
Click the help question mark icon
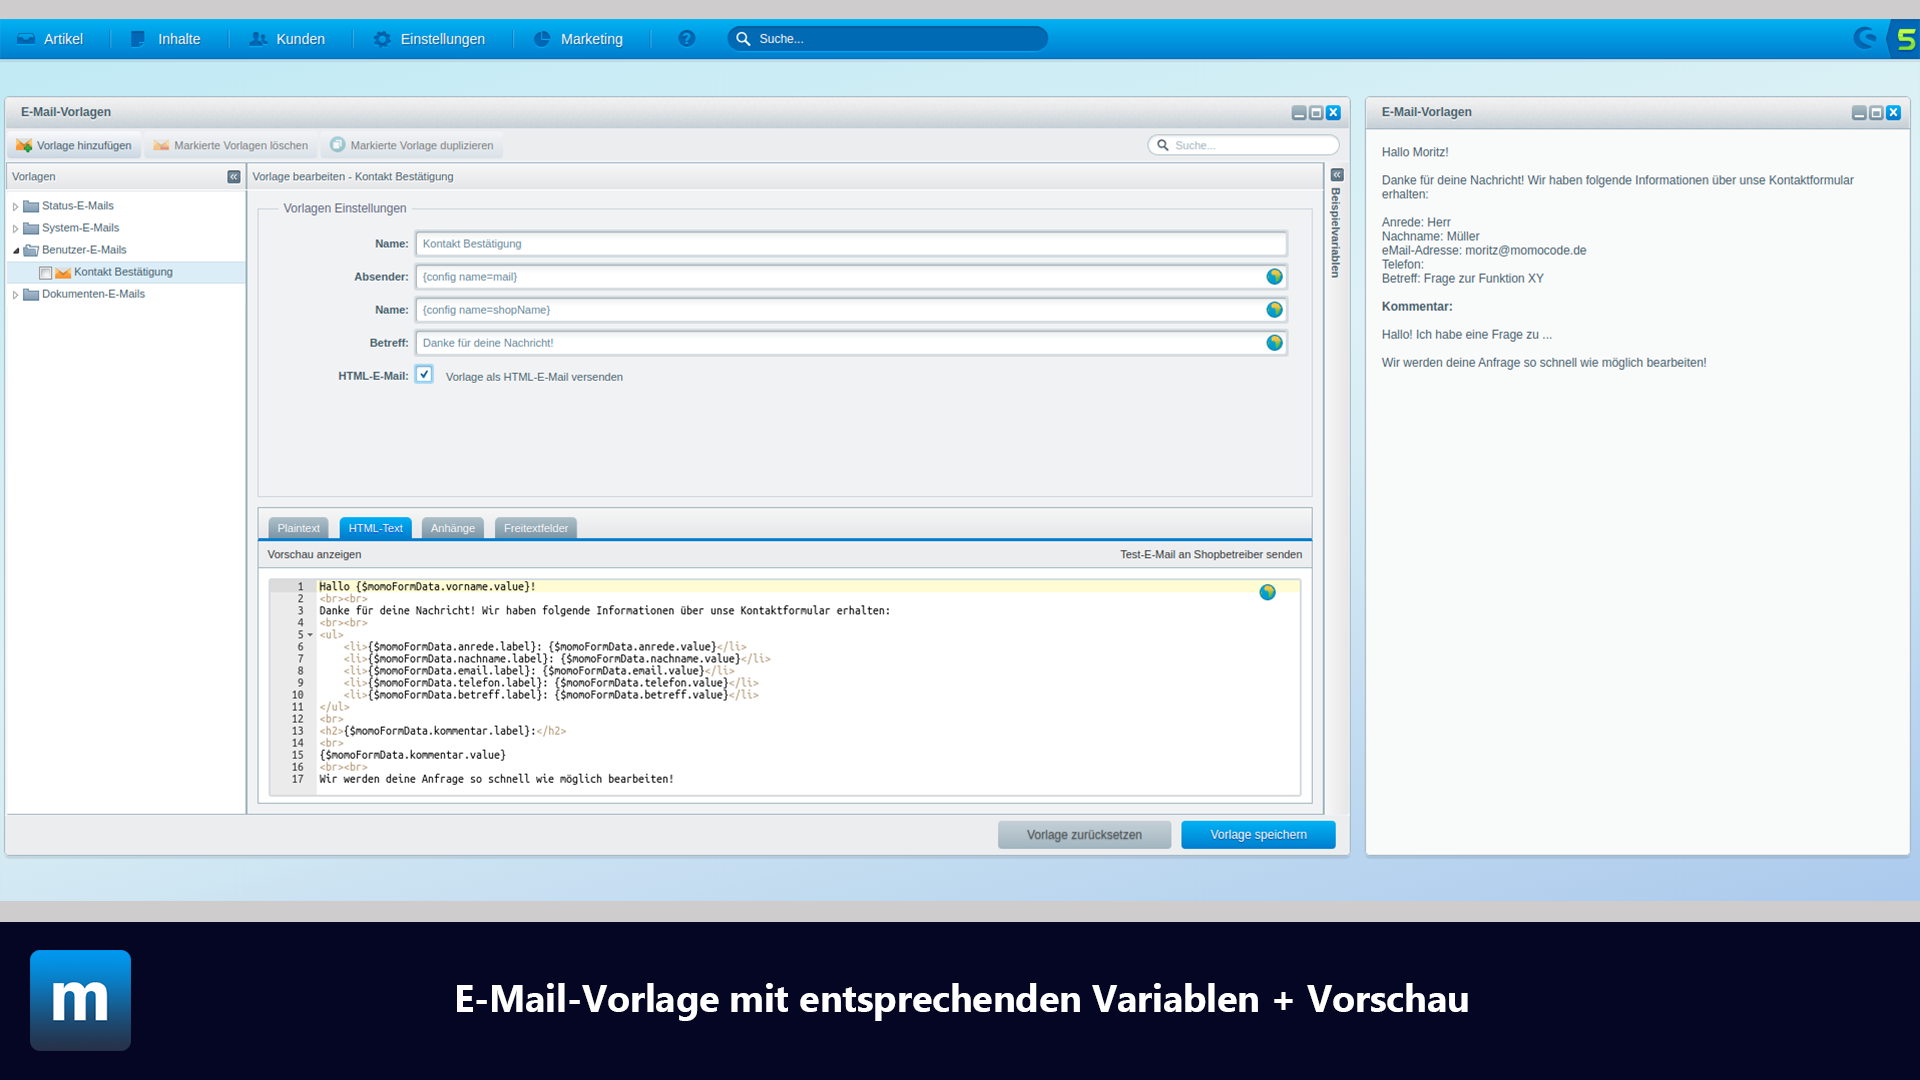[686, 39]
